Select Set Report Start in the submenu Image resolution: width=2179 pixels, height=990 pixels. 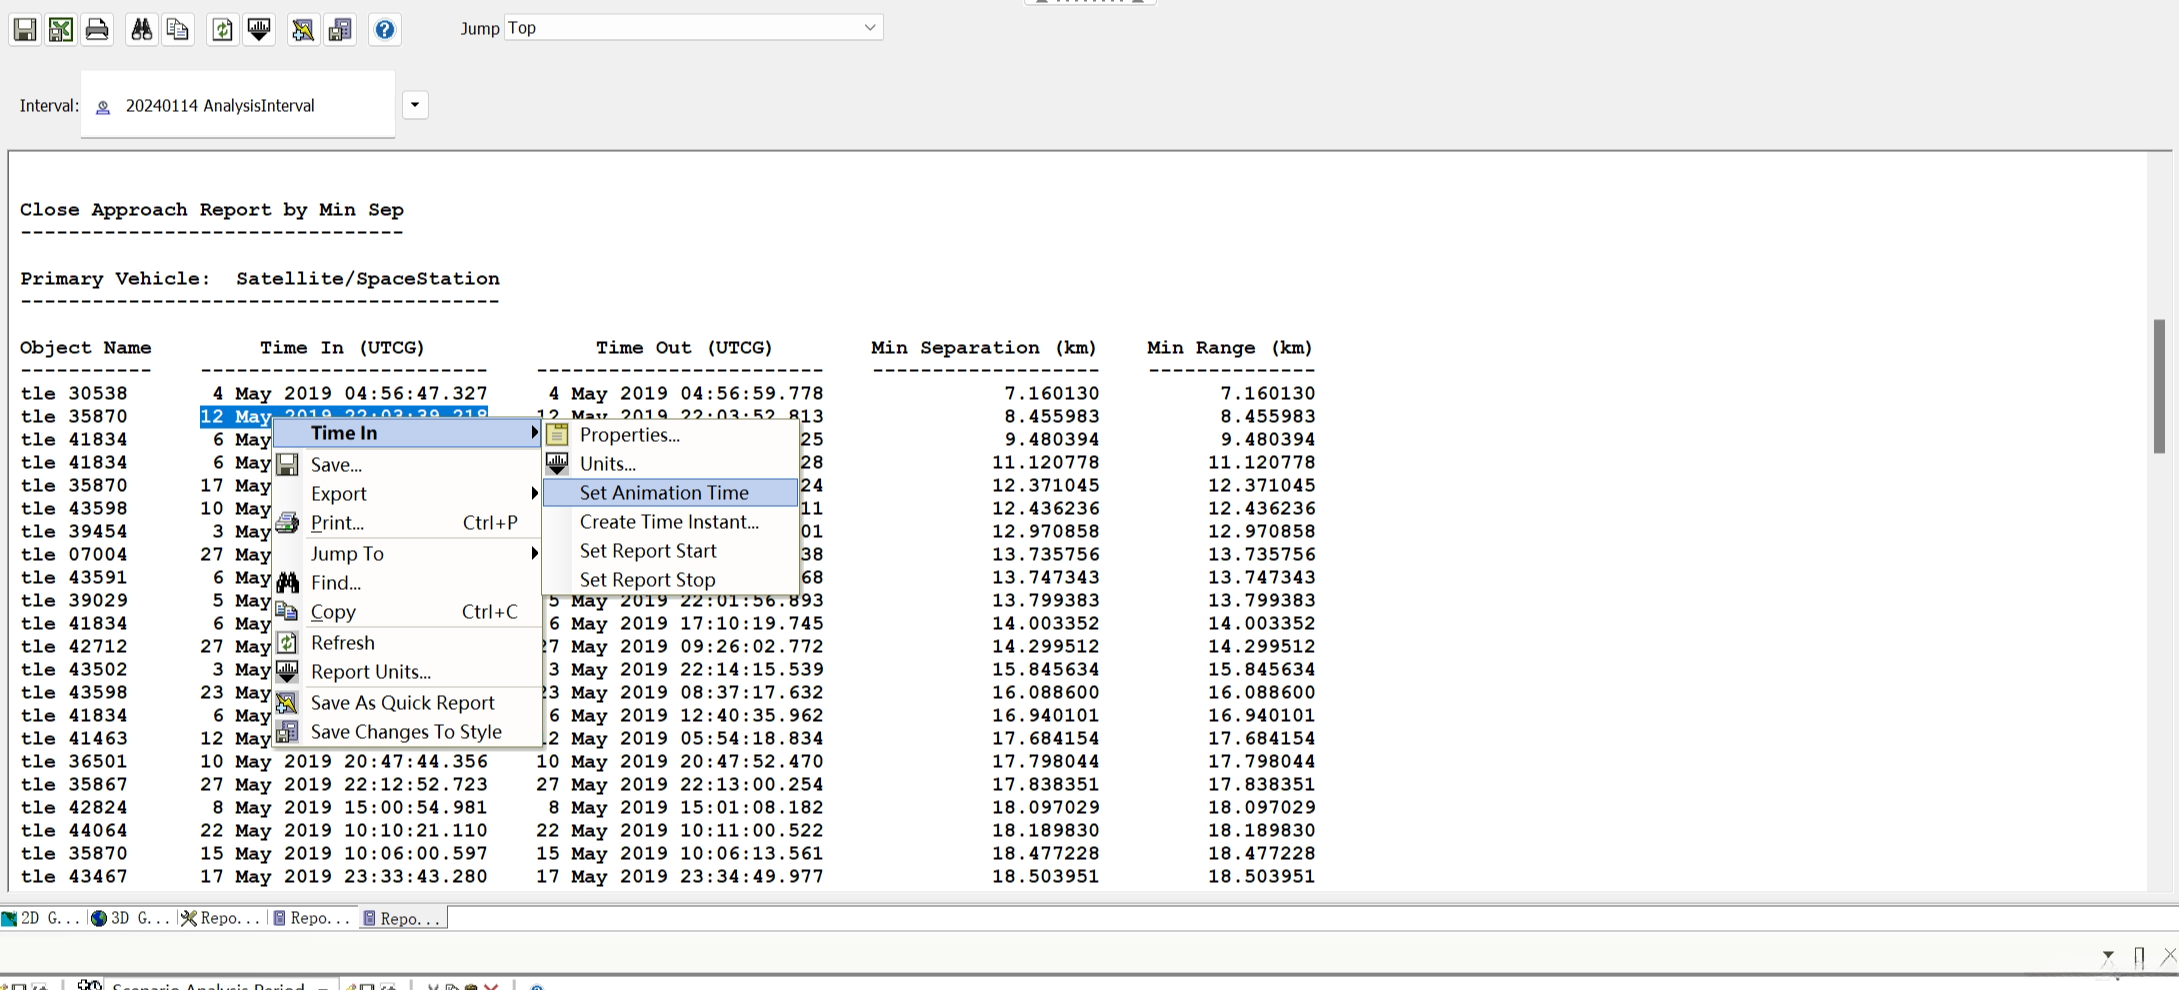(x=671, y=551)
